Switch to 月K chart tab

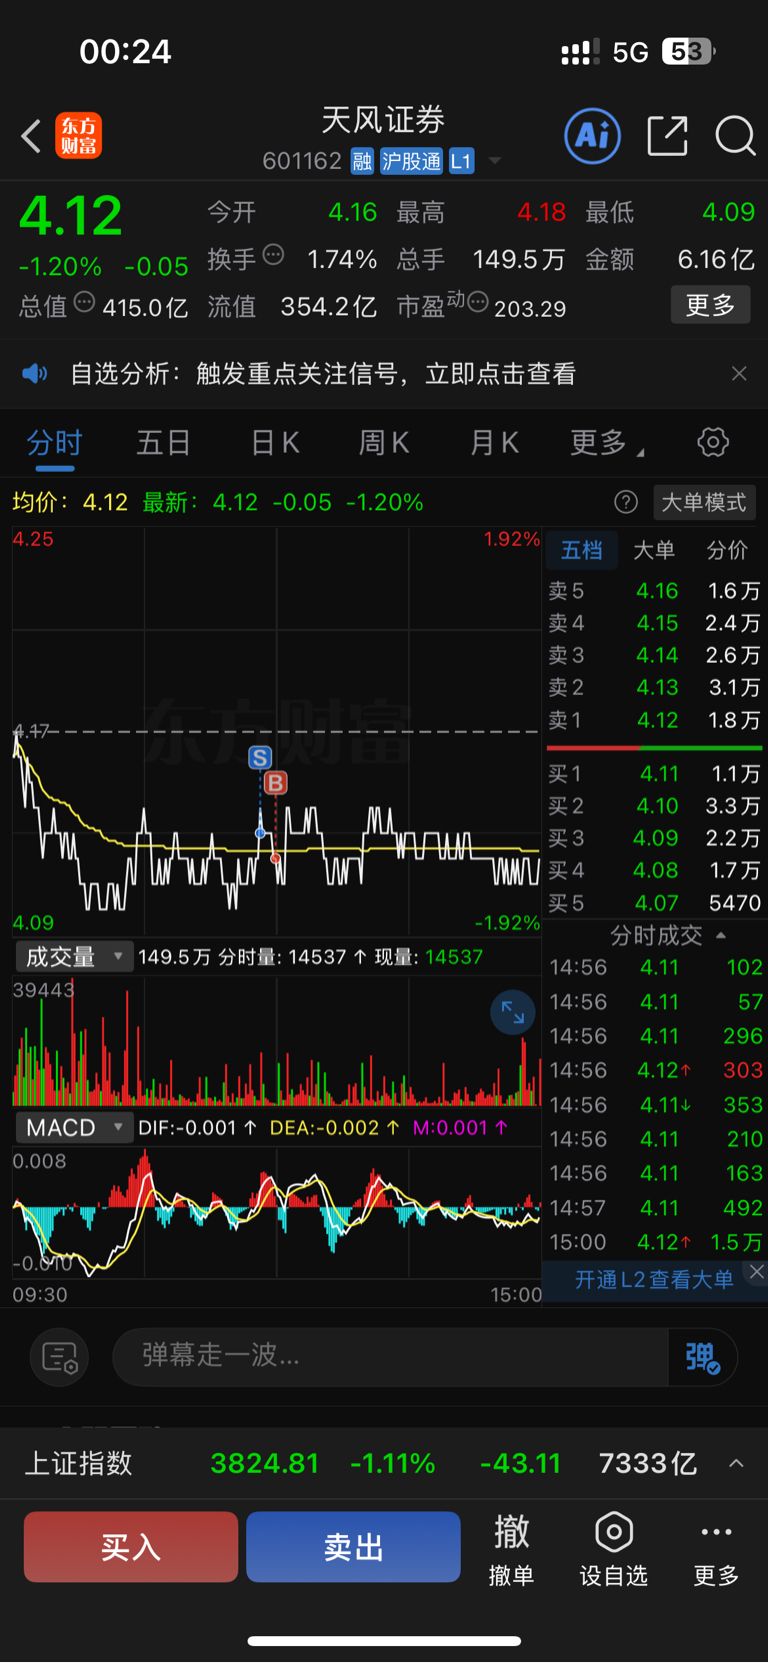(494, 442)
